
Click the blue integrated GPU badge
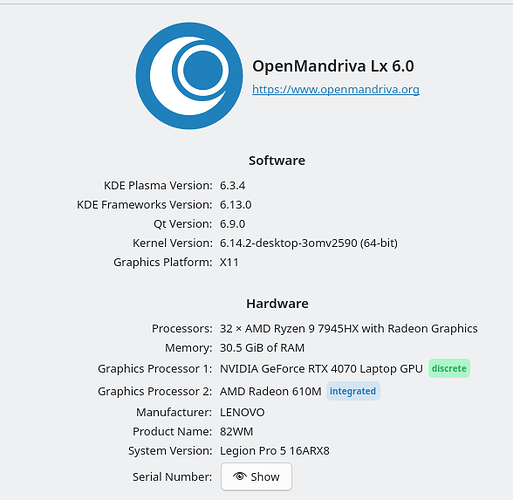(353, 391)
